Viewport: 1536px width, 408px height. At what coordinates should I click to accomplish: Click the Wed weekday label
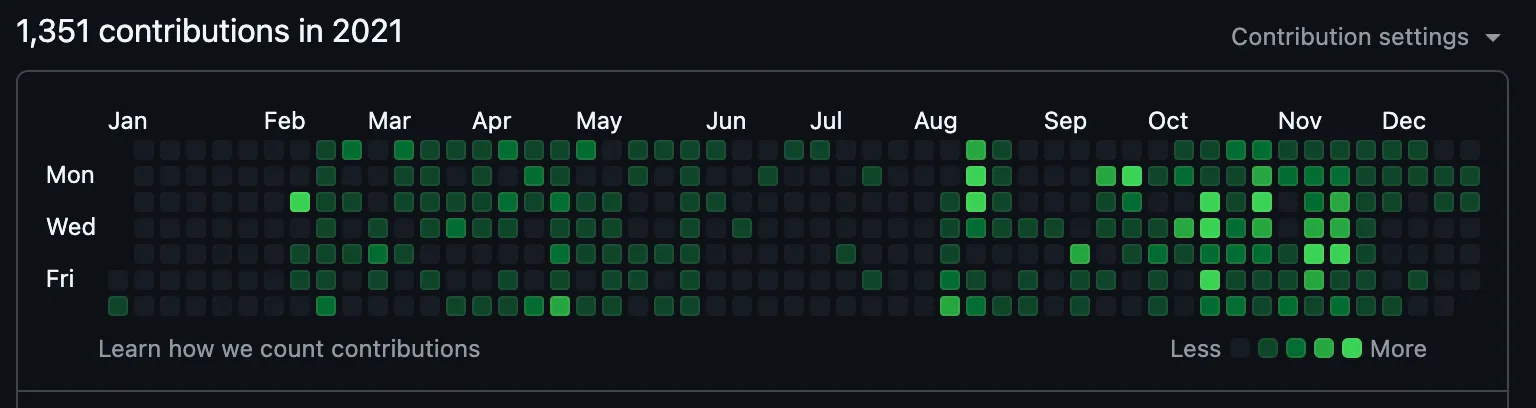(70, 227)
